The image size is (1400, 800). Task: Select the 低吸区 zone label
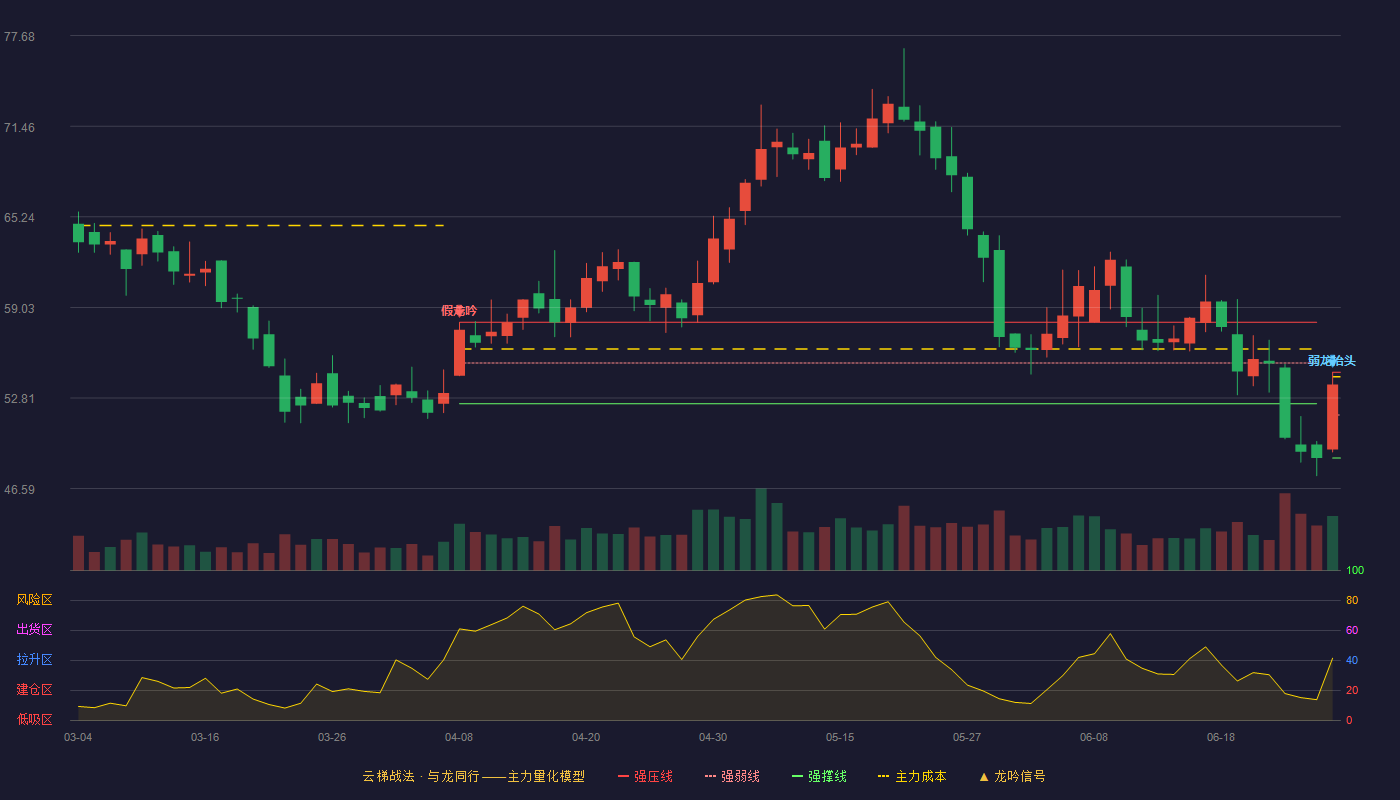34,719
